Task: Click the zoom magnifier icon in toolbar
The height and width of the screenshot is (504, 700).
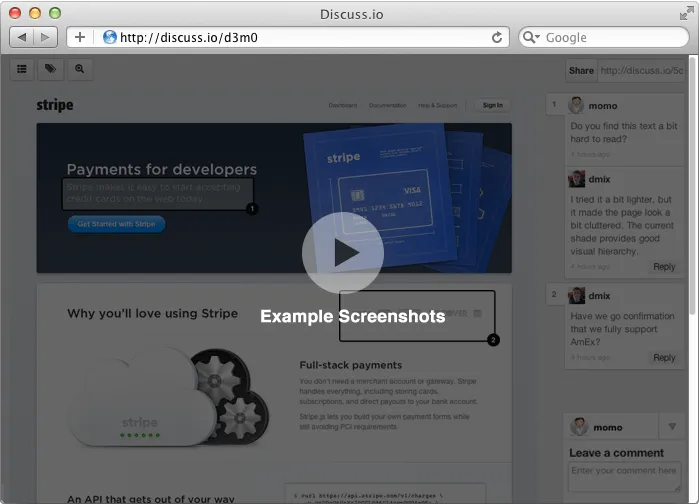Action: 80,69
